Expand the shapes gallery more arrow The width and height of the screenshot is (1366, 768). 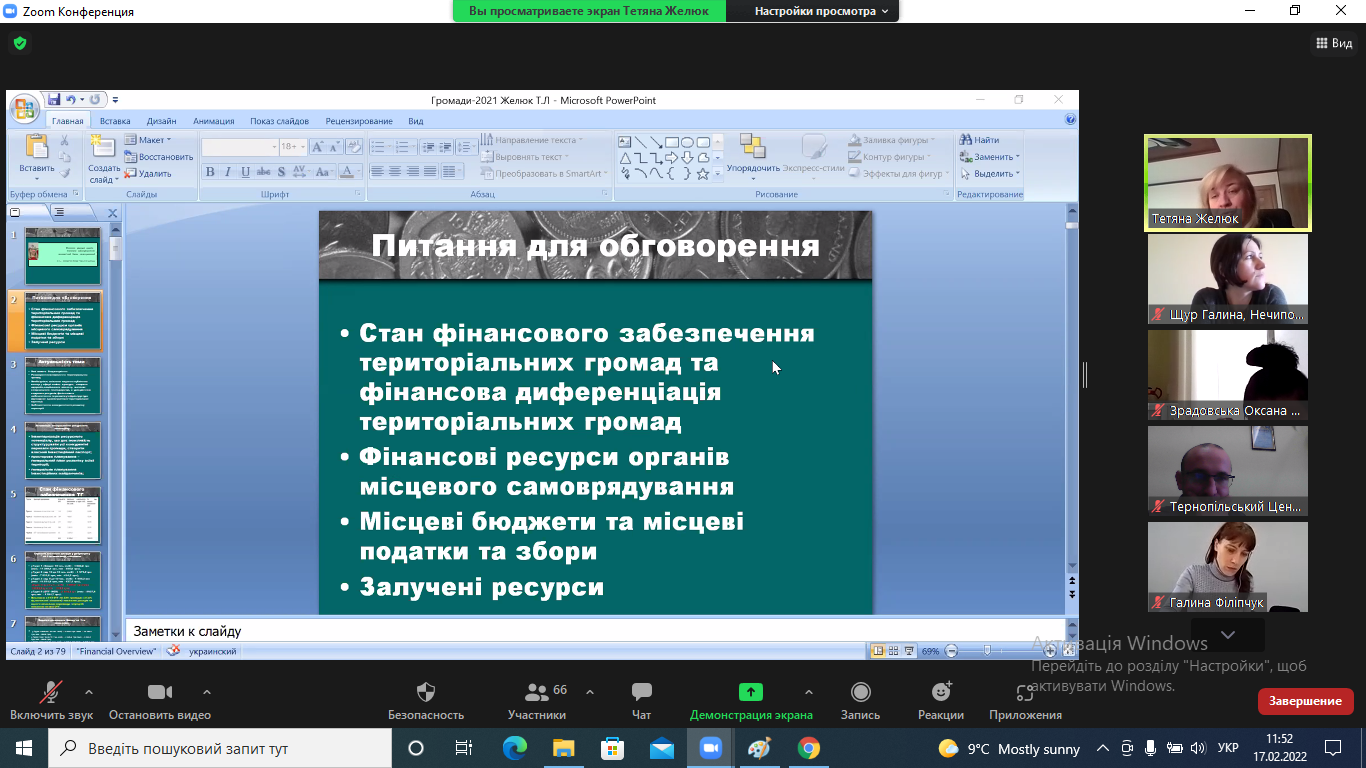tap(718, 174)
